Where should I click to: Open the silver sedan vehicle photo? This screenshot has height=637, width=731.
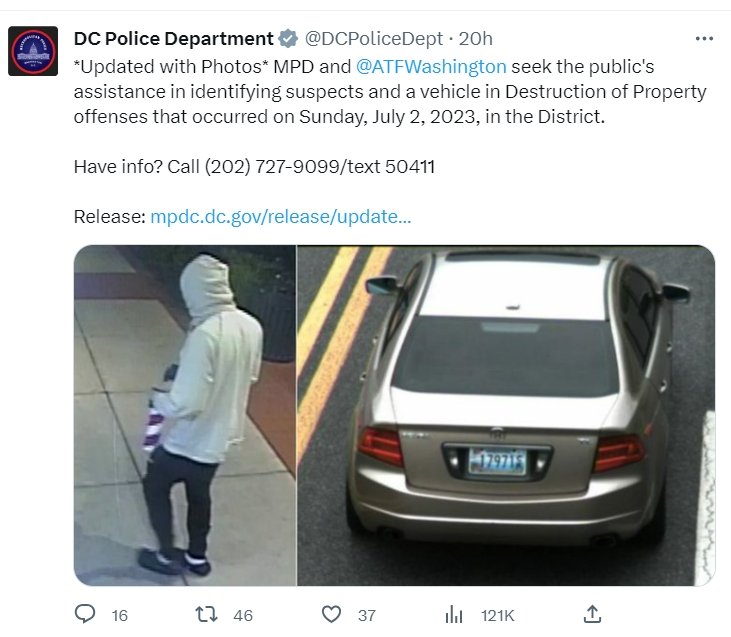506,415
